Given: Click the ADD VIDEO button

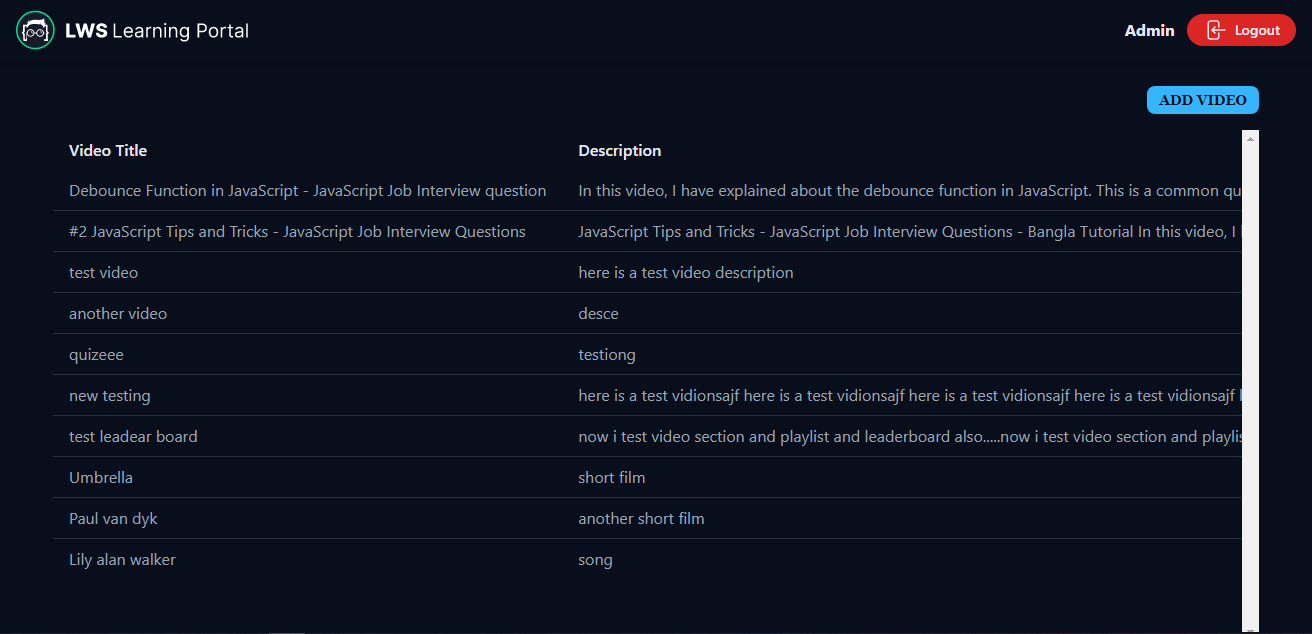Looking at the screenshot, I should click(1202, 100).
